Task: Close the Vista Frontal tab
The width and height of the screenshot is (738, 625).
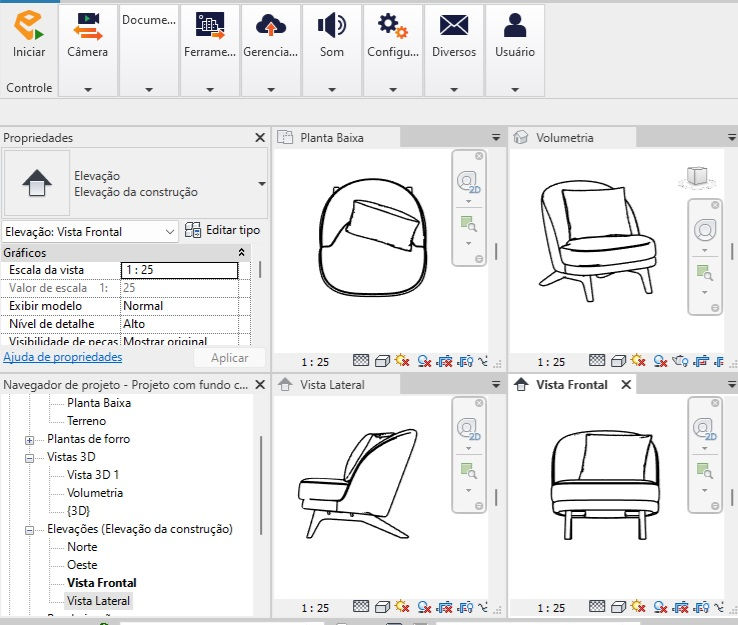Action: tap(626, 385)
